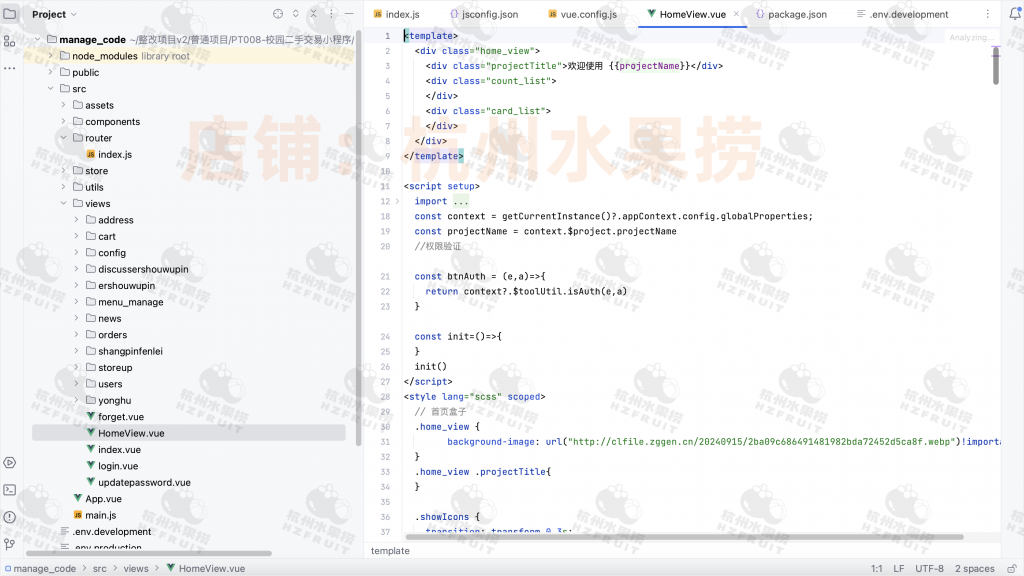Click the Terminal tool window icon
The image size is (1024, 576).
tap(10, 489)
